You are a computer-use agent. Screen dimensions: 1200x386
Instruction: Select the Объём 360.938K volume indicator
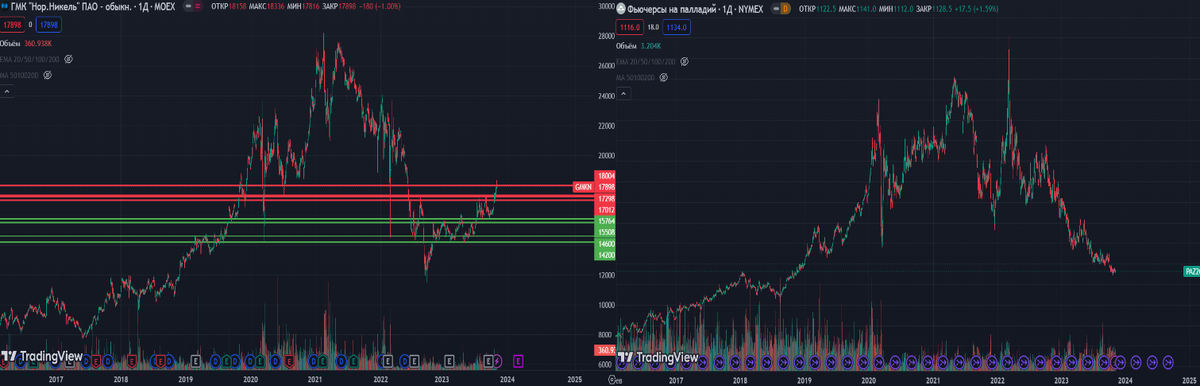point(26,43)
